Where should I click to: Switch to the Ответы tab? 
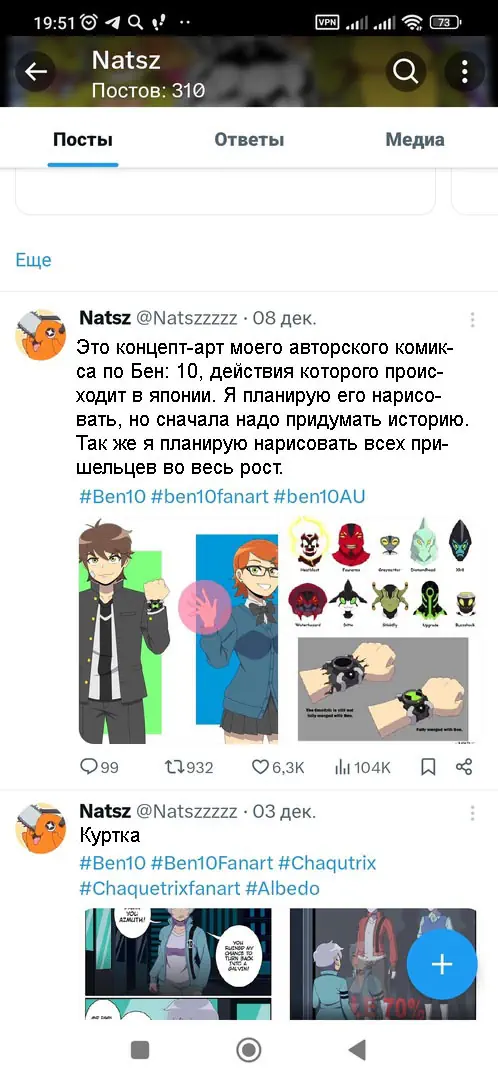[x=249, y=140]
